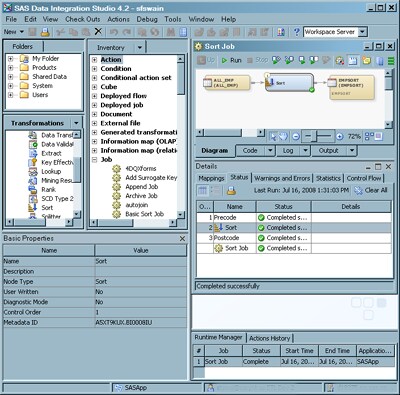This screenshot has width=400, height=395.
Task: Close the Basic Properties panel
Action: point(182,239)
